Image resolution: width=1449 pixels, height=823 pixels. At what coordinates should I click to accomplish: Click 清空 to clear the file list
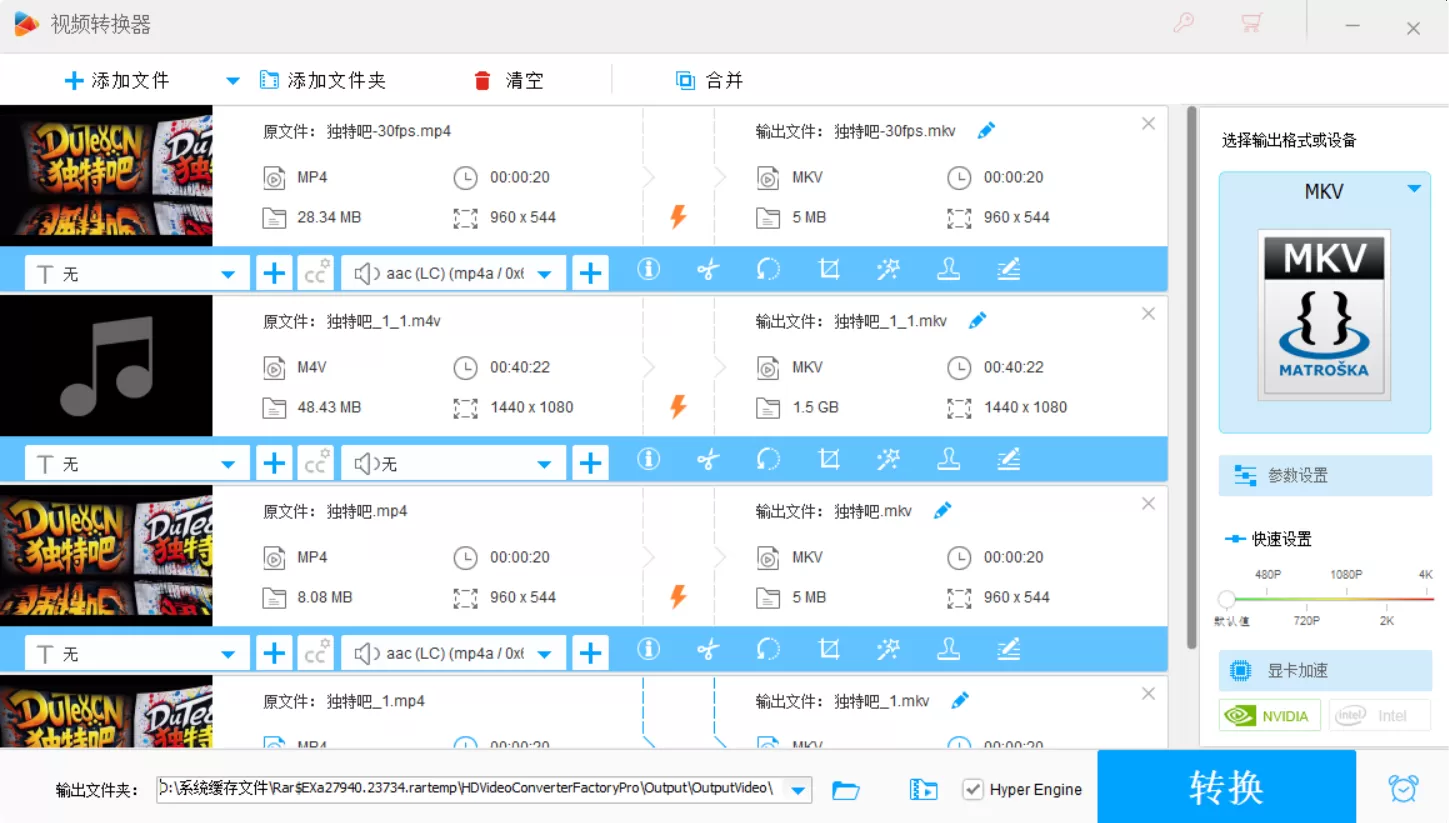[x=509, y=80]
